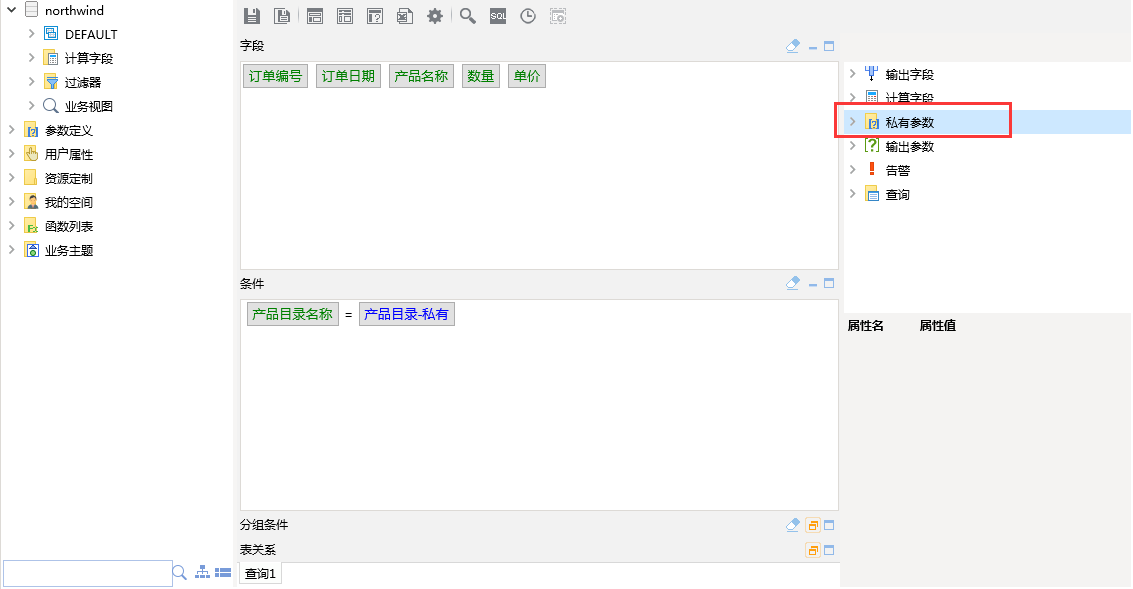Select the 查询1 tab
This screenshot has width=1133, height=589.
[x=260, y=574]
